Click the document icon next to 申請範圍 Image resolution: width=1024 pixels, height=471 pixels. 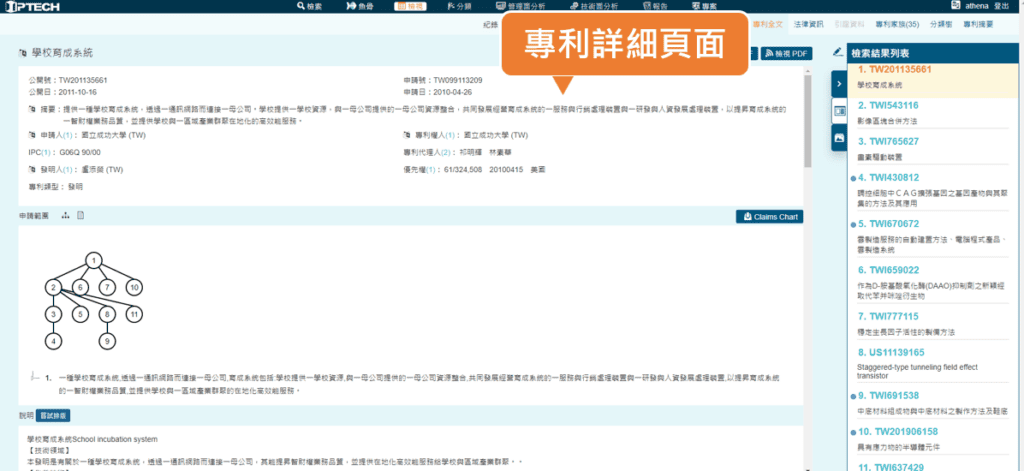pos(81,215)
